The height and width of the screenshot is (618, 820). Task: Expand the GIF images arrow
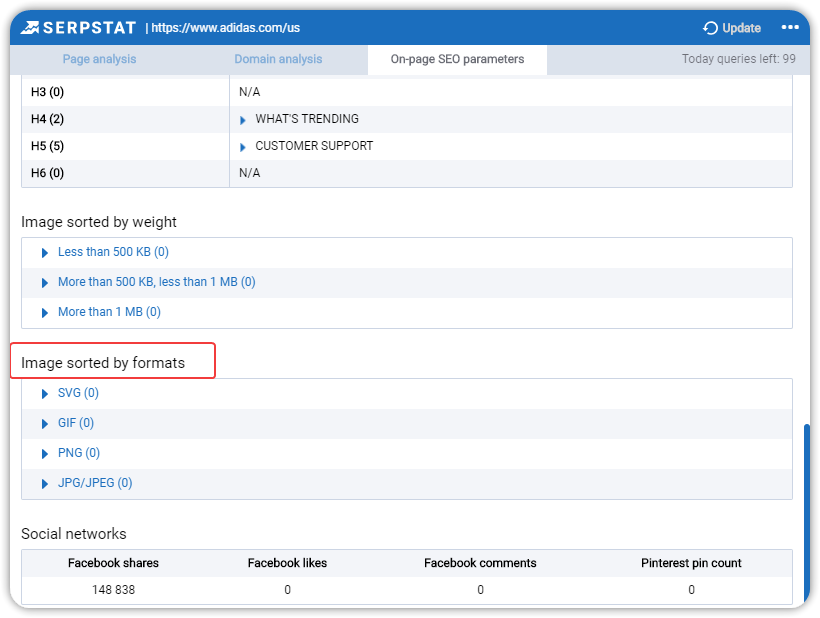45,424
